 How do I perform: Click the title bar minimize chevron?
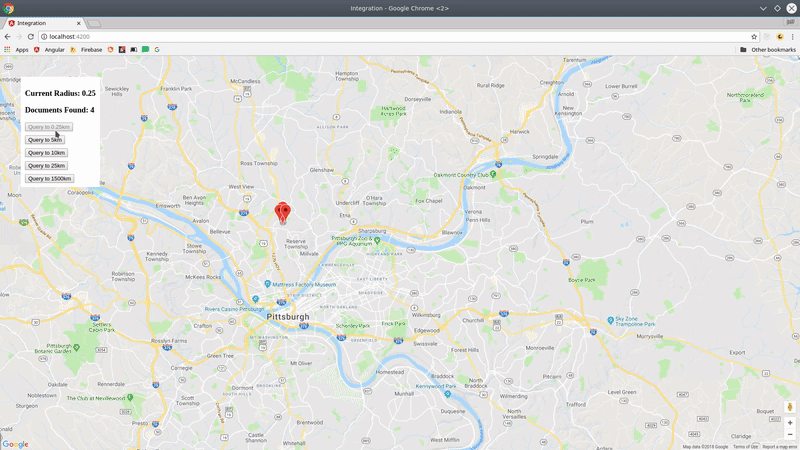coord(763,8)
